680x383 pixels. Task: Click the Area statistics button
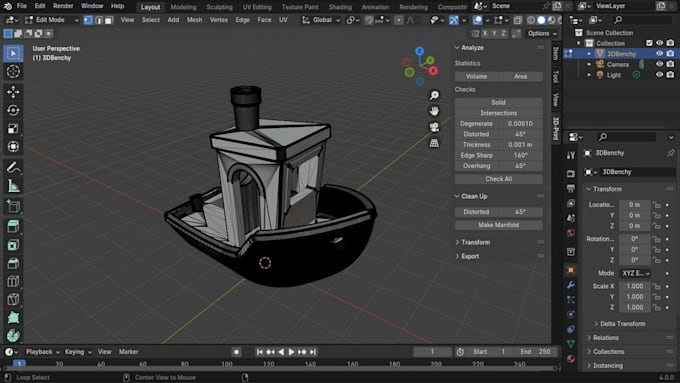[520, 76]
